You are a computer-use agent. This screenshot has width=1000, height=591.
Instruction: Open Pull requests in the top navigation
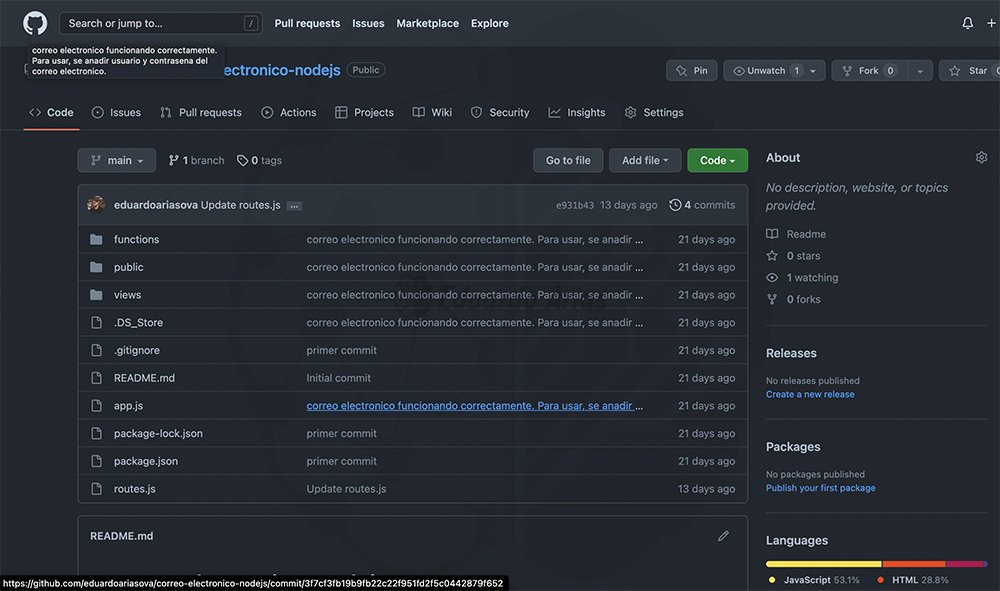307,23
